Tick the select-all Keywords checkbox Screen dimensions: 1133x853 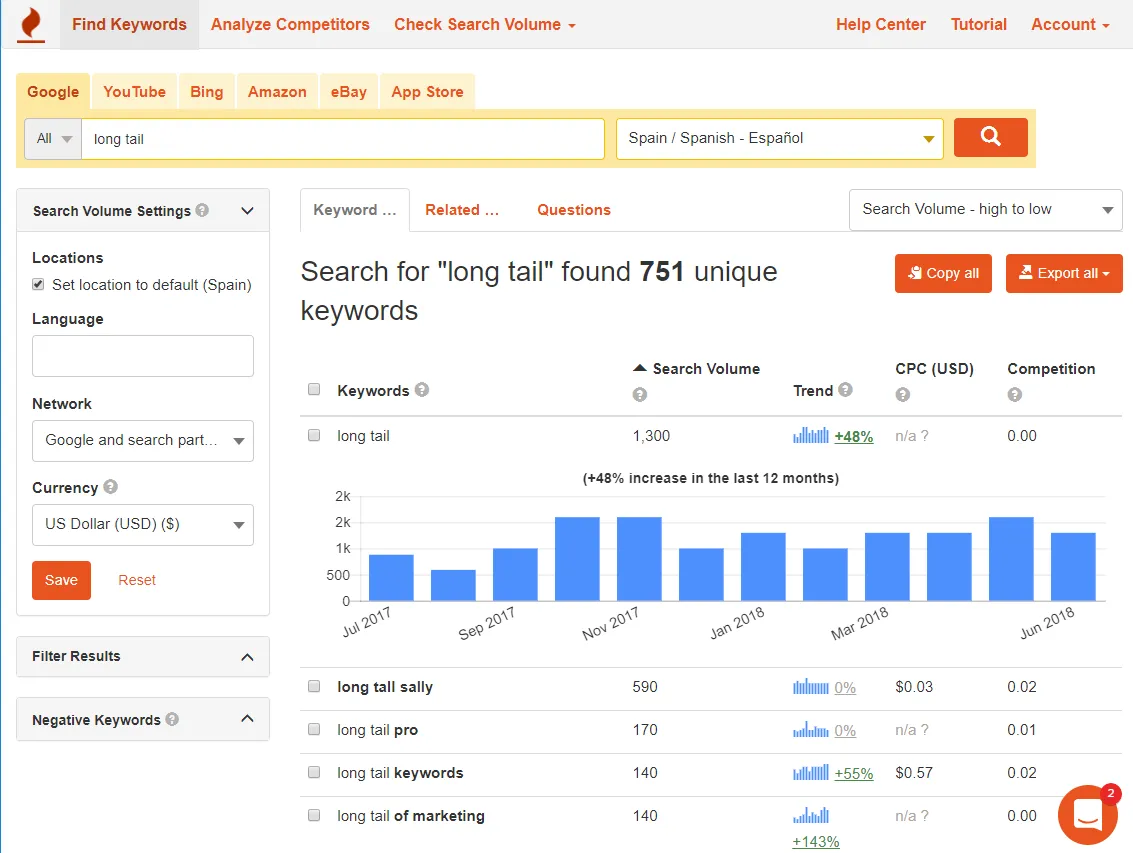point(314,390)
